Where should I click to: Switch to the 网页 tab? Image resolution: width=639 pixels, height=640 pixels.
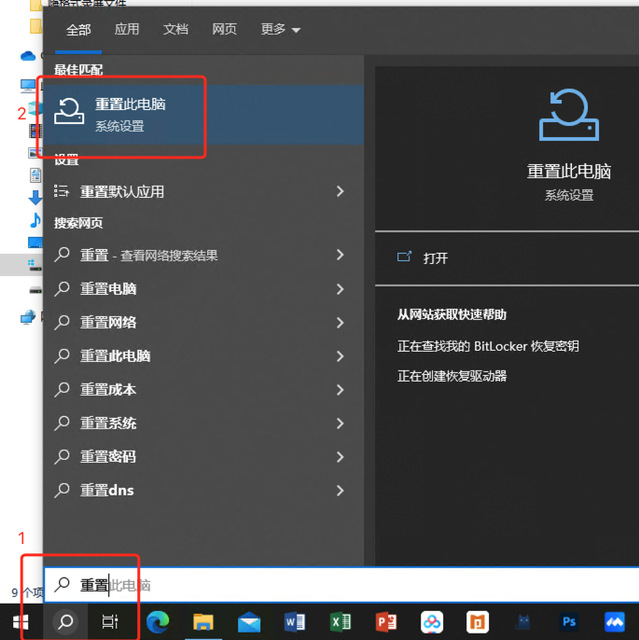coord(224,30)
